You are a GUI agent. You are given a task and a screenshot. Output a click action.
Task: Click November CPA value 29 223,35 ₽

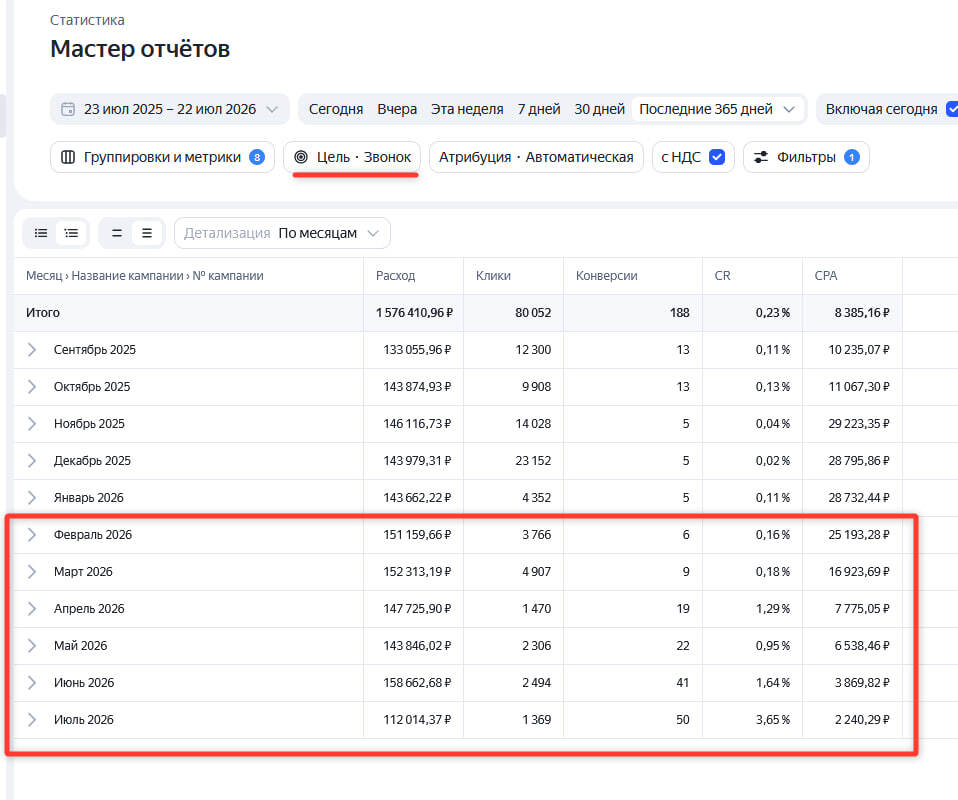(859, 424)
